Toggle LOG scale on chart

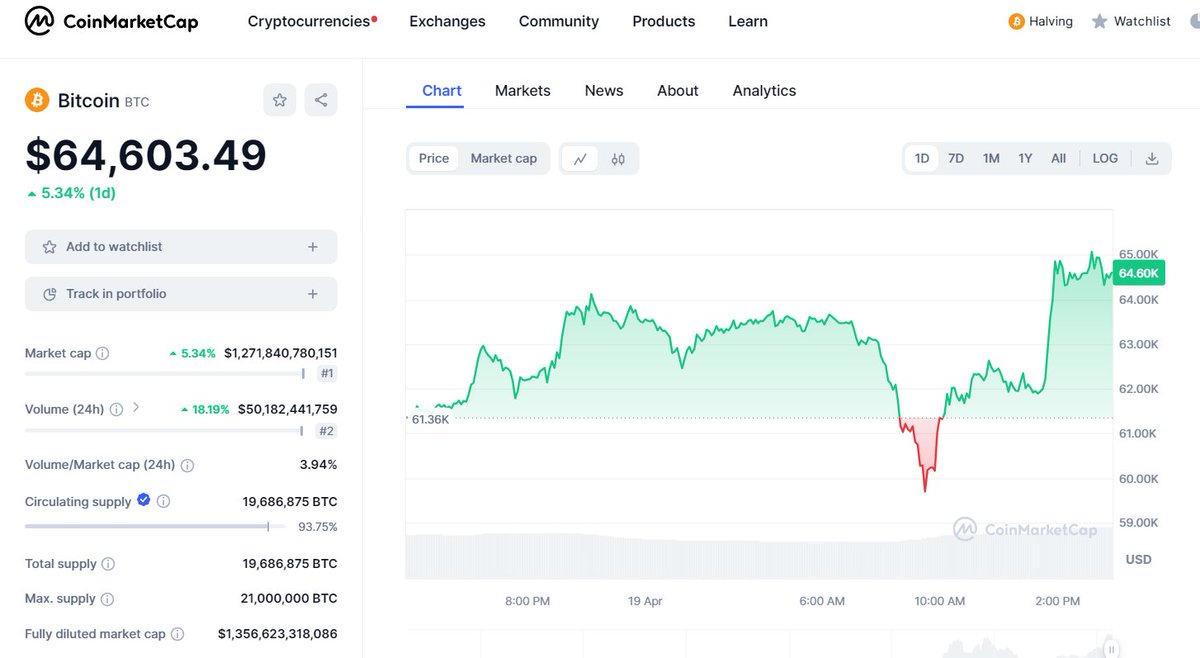point(1105,158)
